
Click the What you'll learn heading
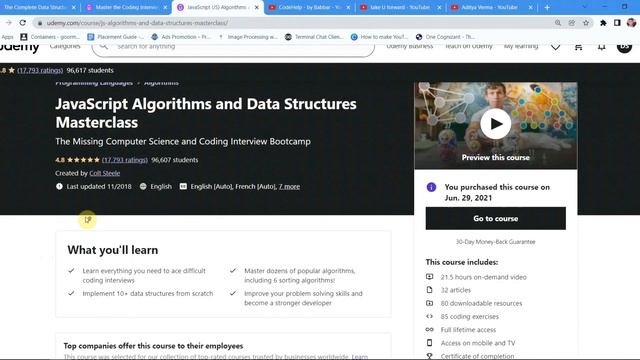113,250
